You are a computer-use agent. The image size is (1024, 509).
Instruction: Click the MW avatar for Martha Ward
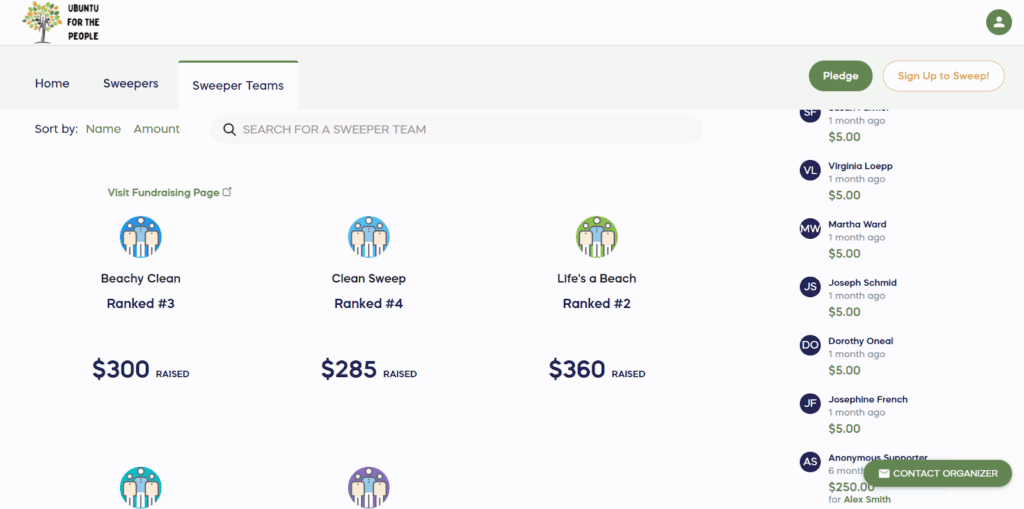810,229
